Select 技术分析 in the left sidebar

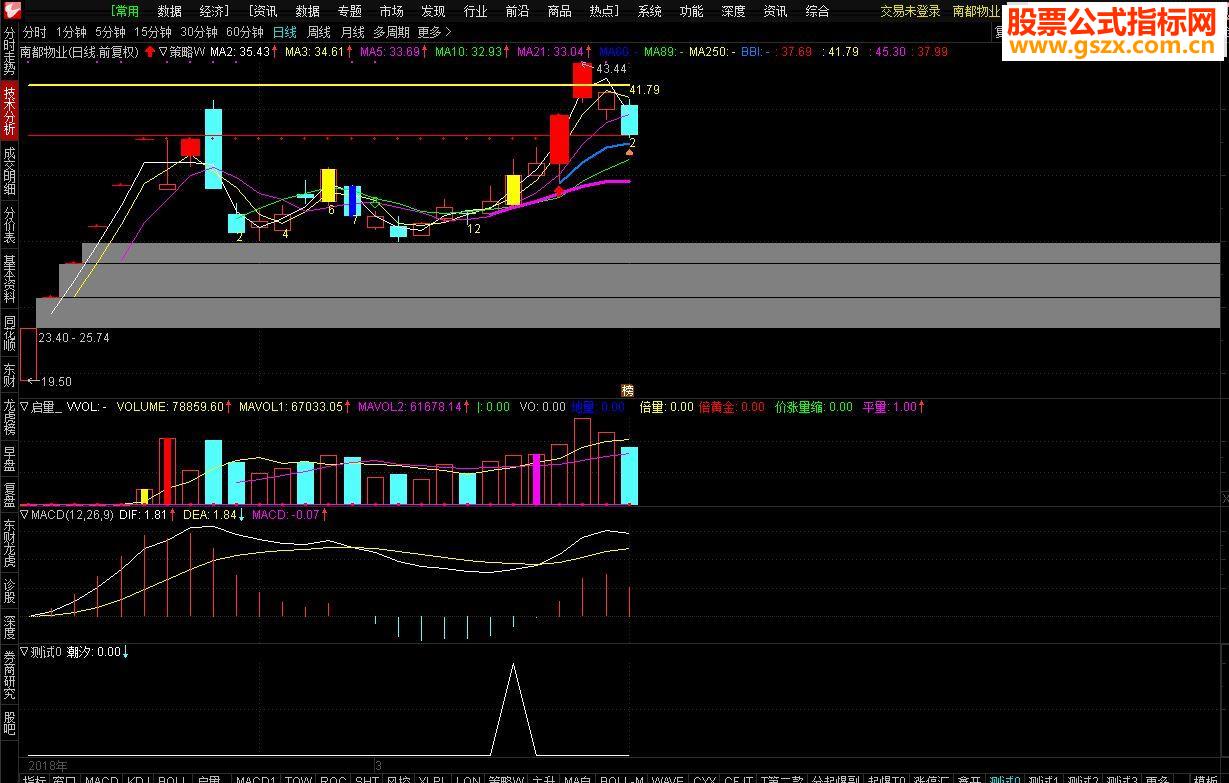(9, 110)
